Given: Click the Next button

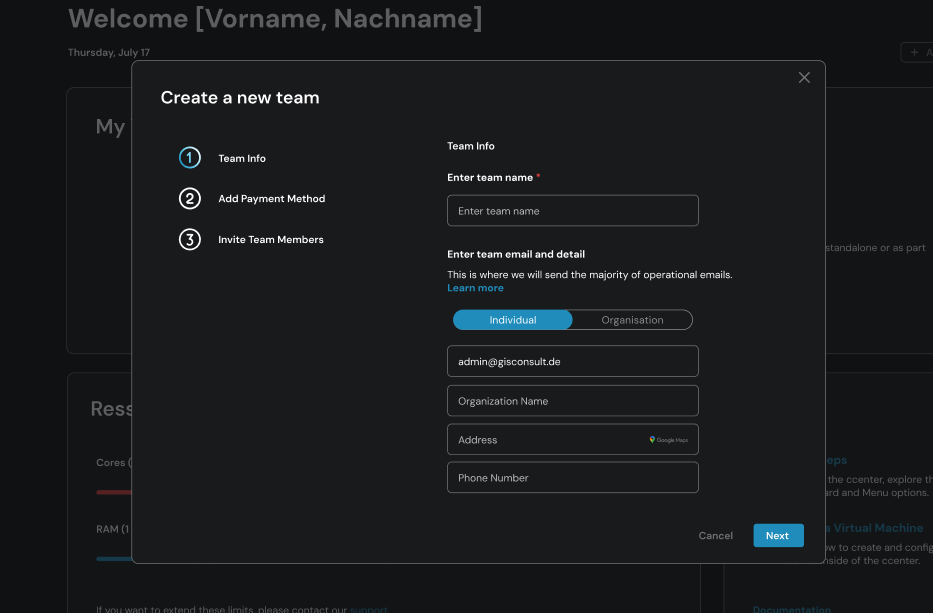Looking at the screenshot, I should coord(777,536).
